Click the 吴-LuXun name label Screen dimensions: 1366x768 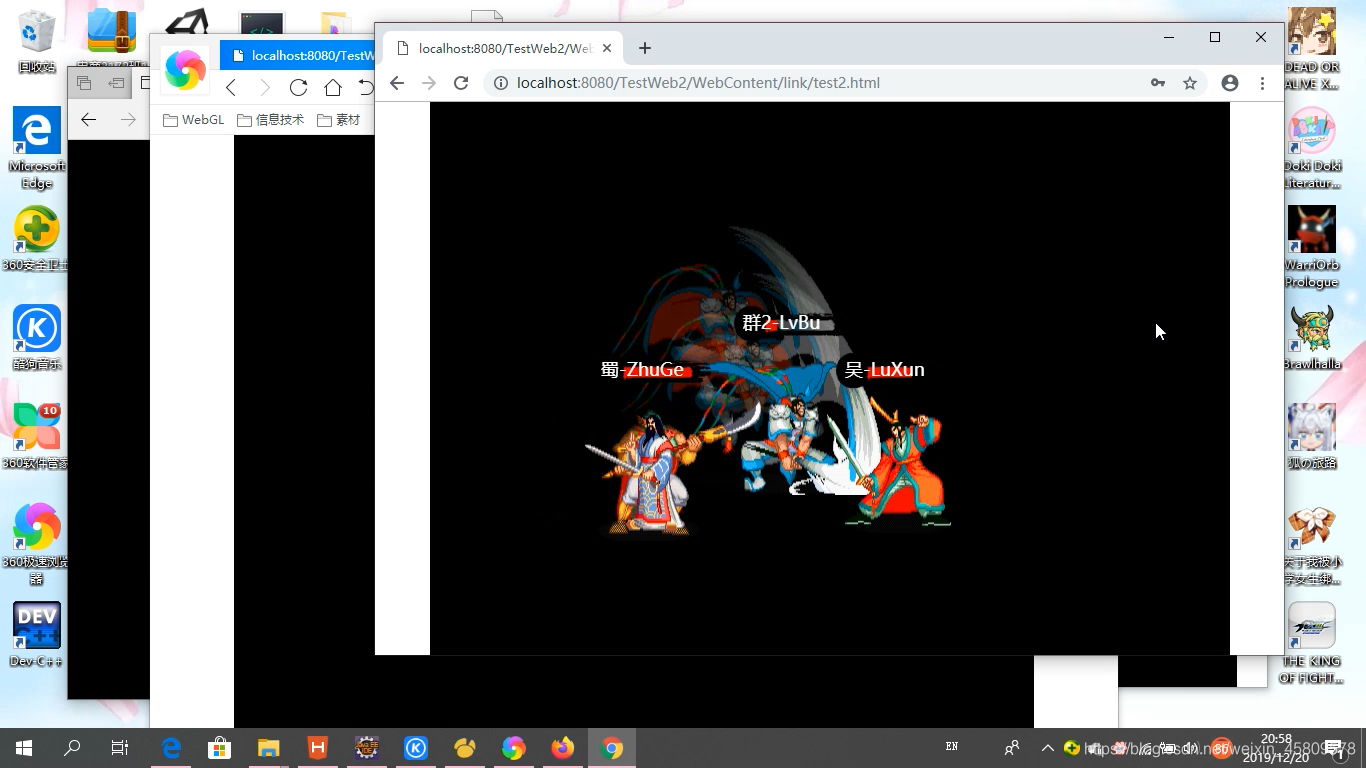[884, 370]
